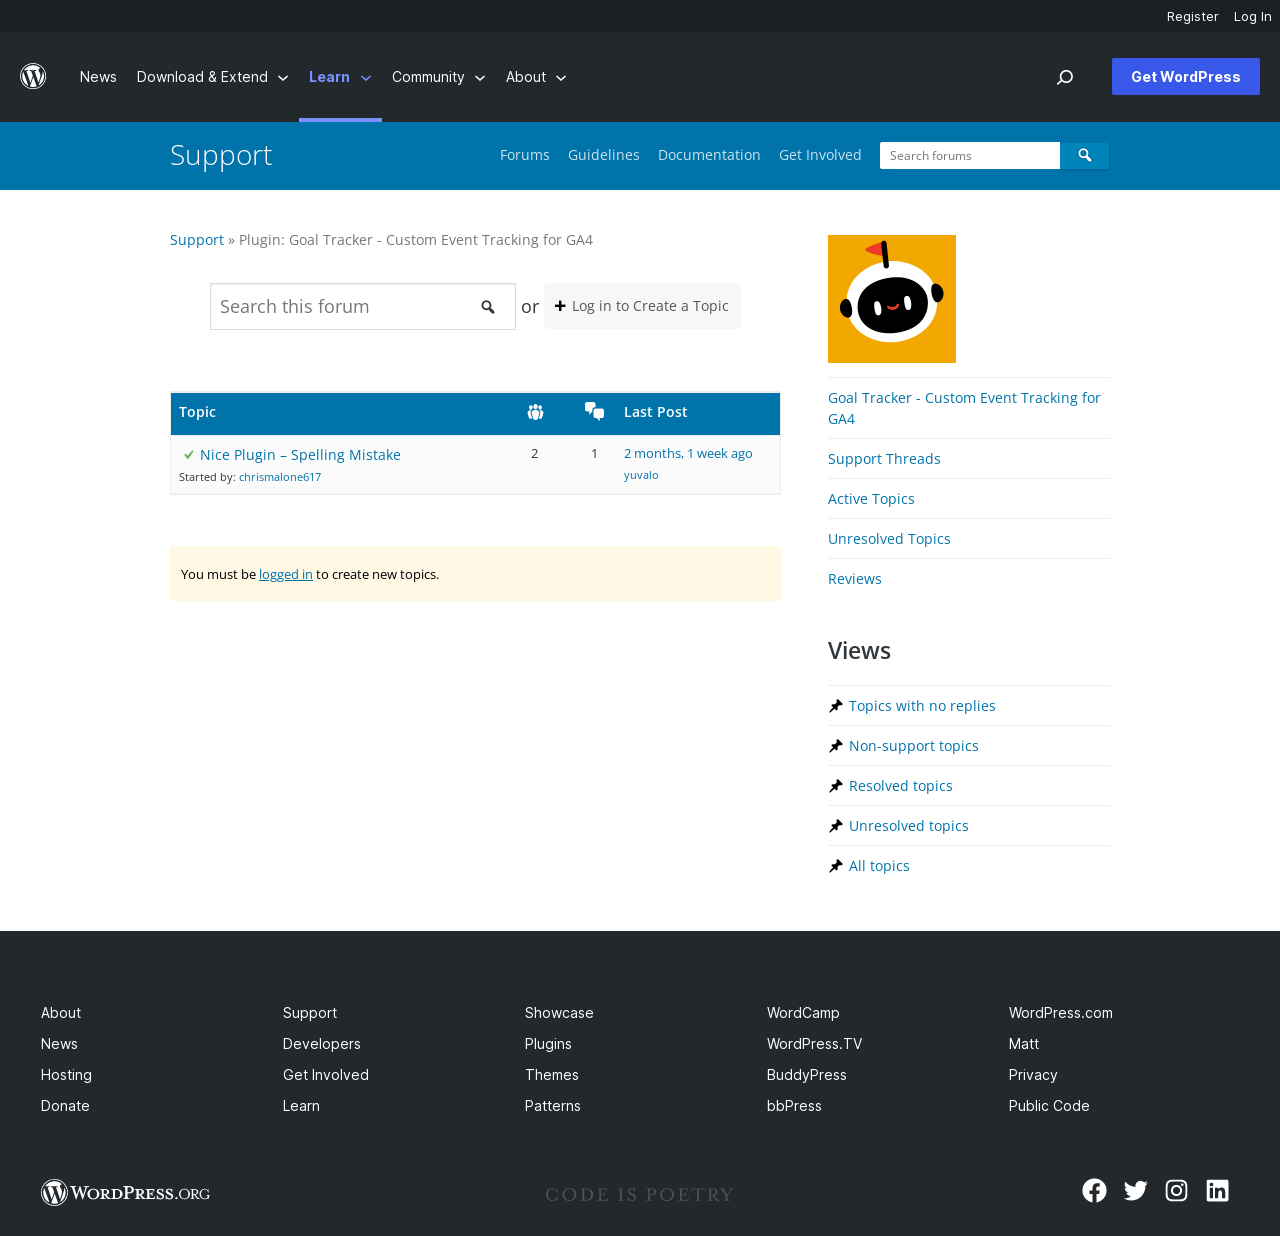The width and height of the screenshot is (1280, 1236).
Task: Expand the Download & Extend menu
Action: (x=212, y=77)
